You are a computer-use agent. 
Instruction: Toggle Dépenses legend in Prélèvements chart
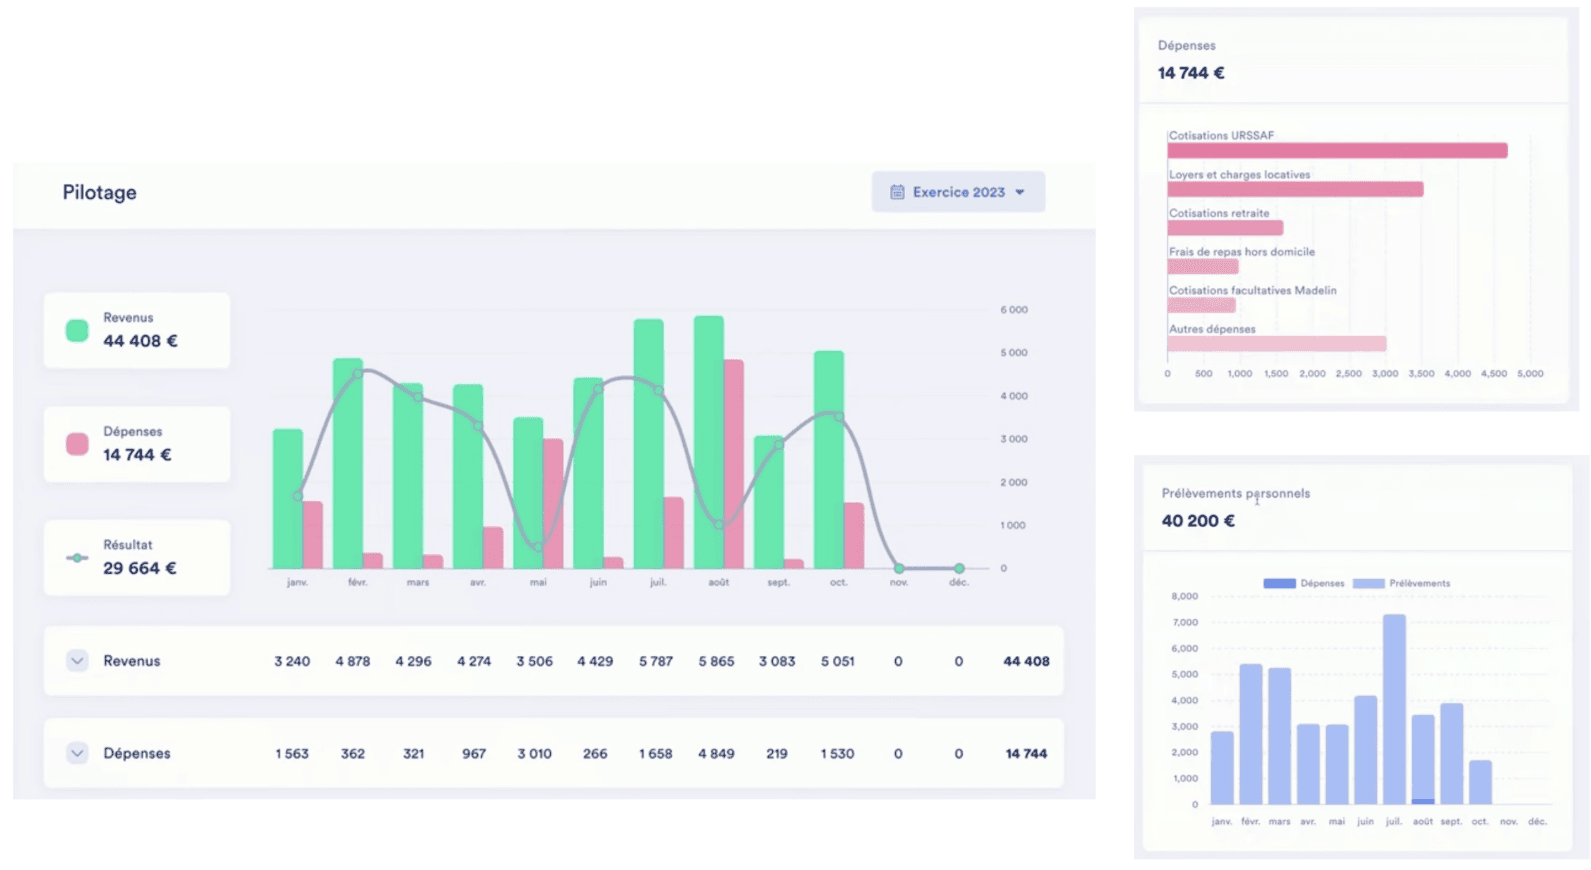click(1304, 583)
